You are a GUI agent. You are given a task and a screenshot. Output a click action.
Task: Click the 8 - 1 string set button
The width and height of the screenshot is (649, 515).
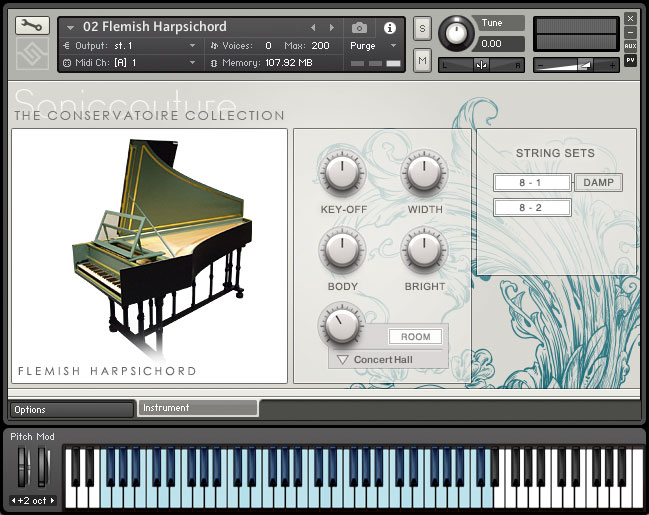pos(531,183)
